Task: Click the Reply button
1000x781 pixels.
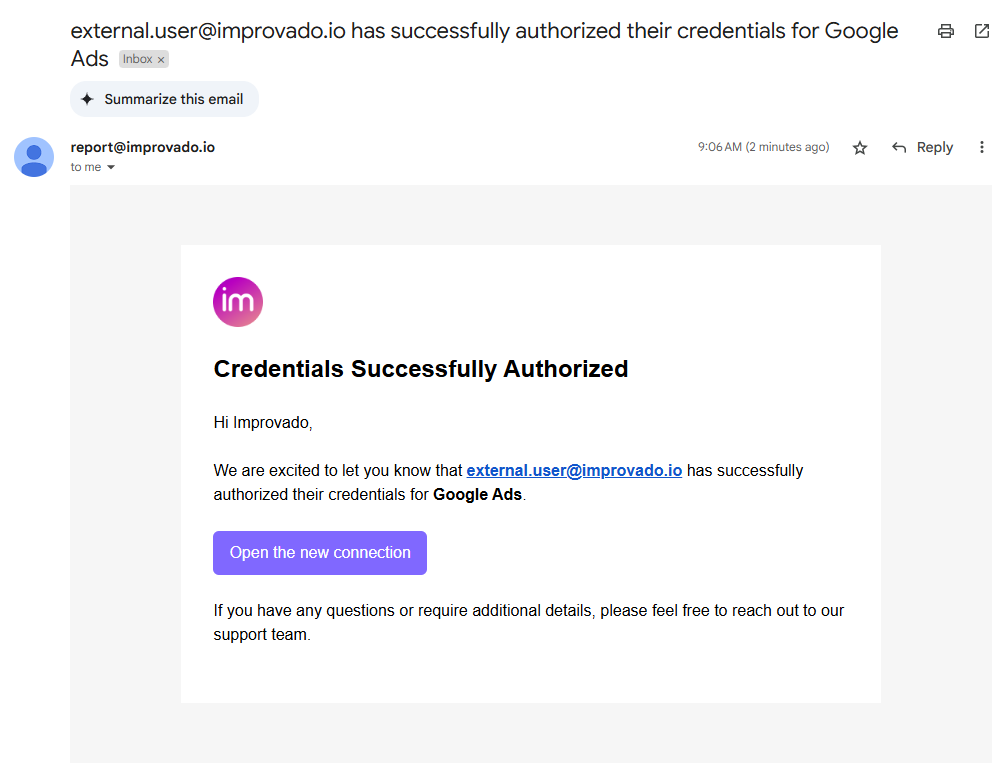Action: coord(922,148)
